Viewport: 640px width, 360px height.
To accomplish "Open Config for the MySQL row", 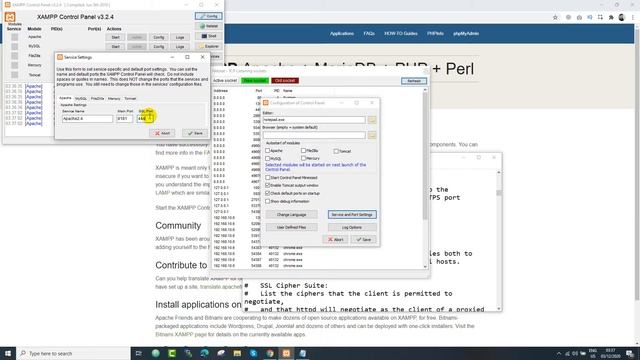I will pyautogui.click(x=158, y=47).
